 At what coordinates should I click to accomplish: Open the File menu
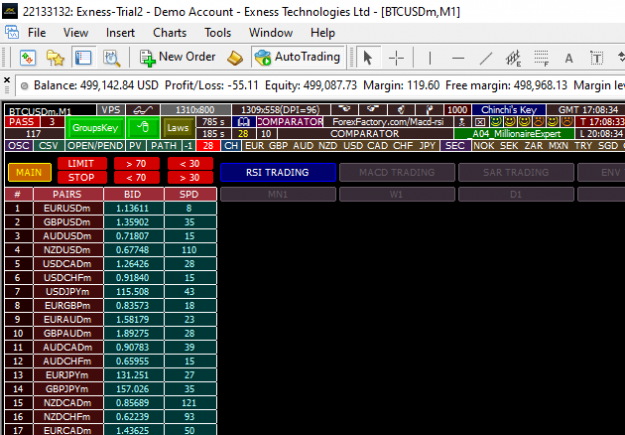(x=37, y=33)
